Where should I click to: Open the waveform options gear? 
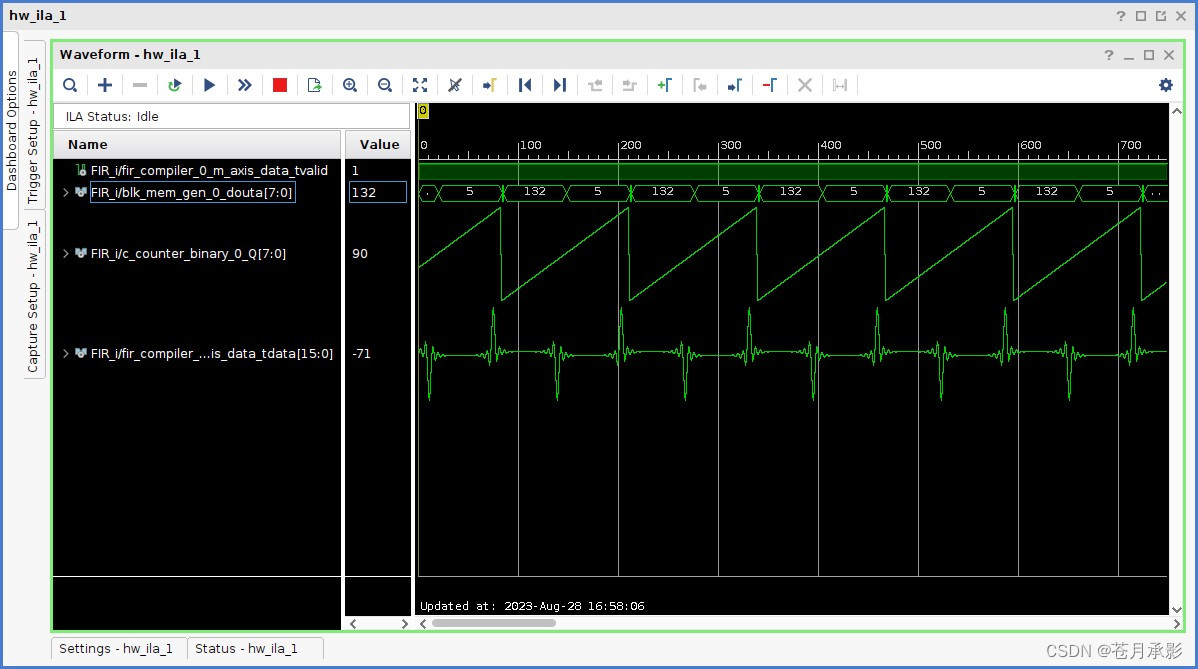pos(1166,85)
